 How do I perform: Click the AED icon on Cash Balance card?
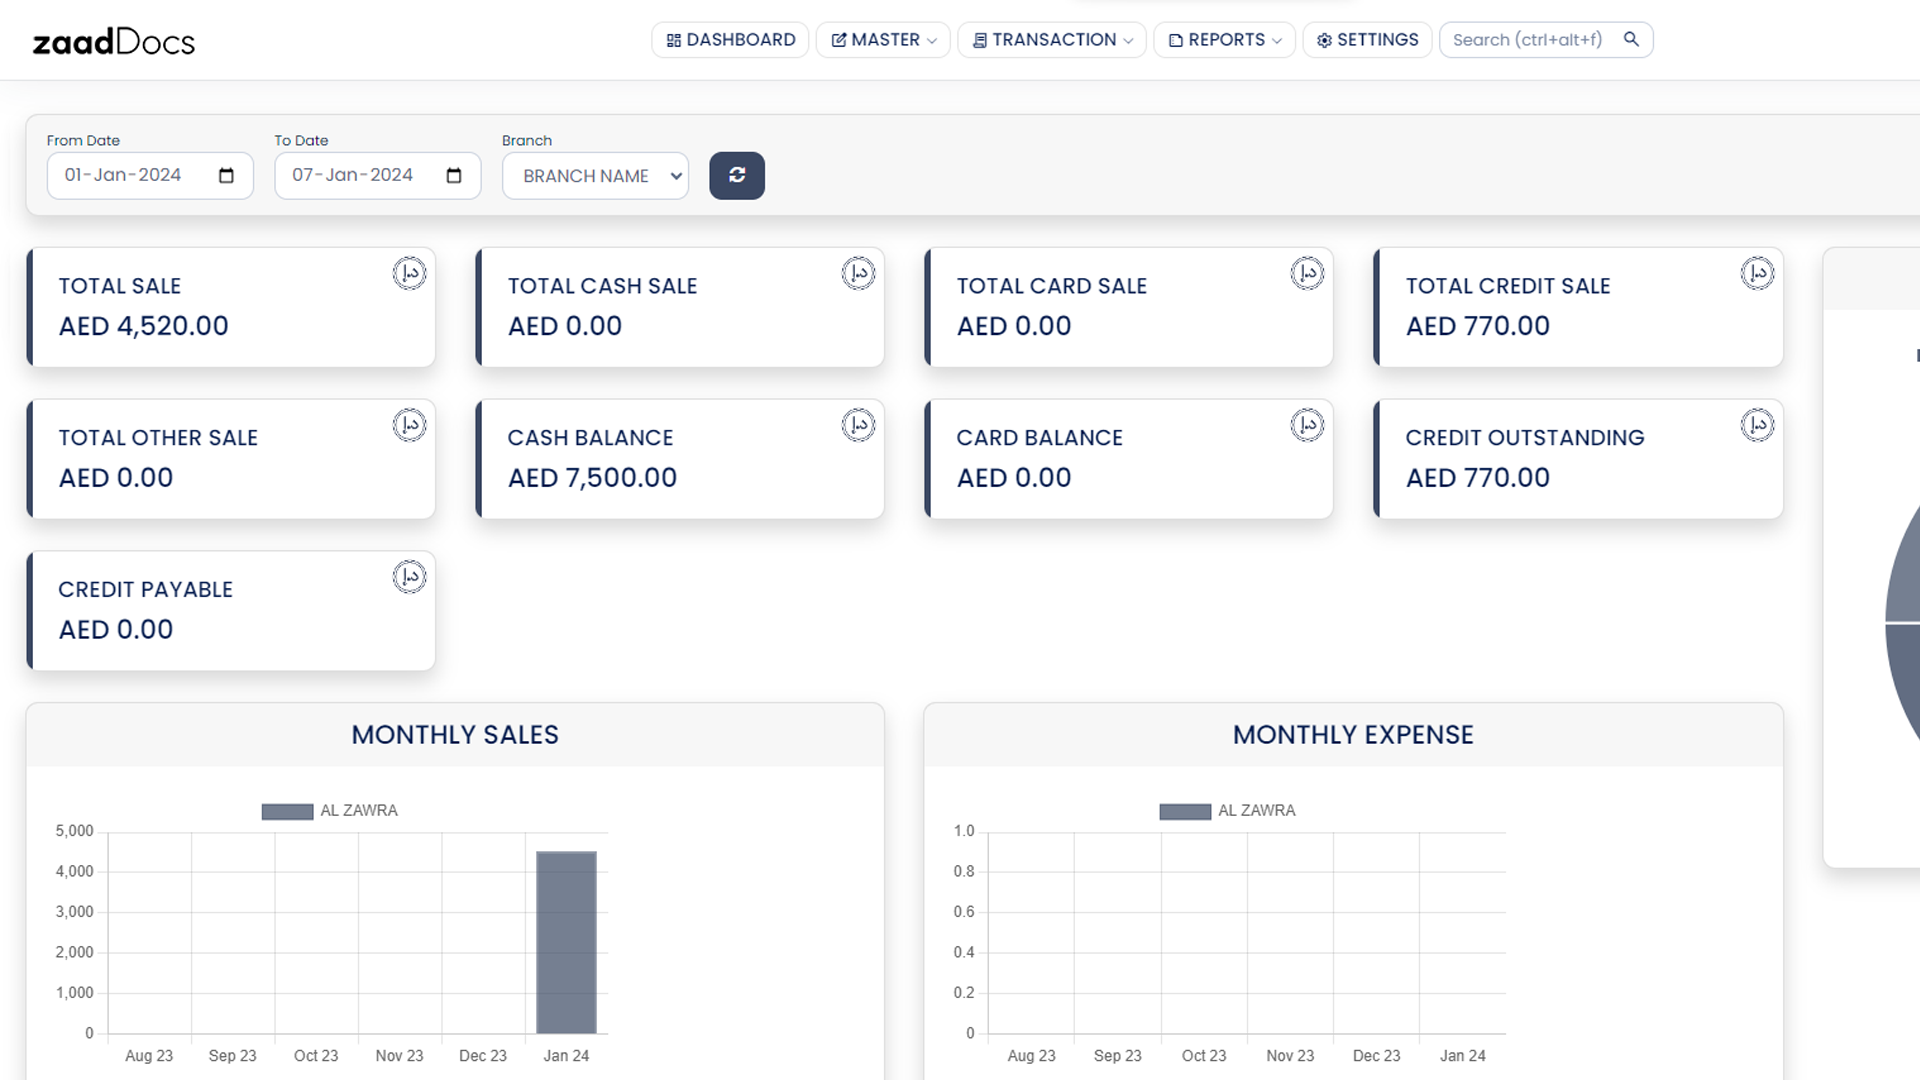[858, 425]
